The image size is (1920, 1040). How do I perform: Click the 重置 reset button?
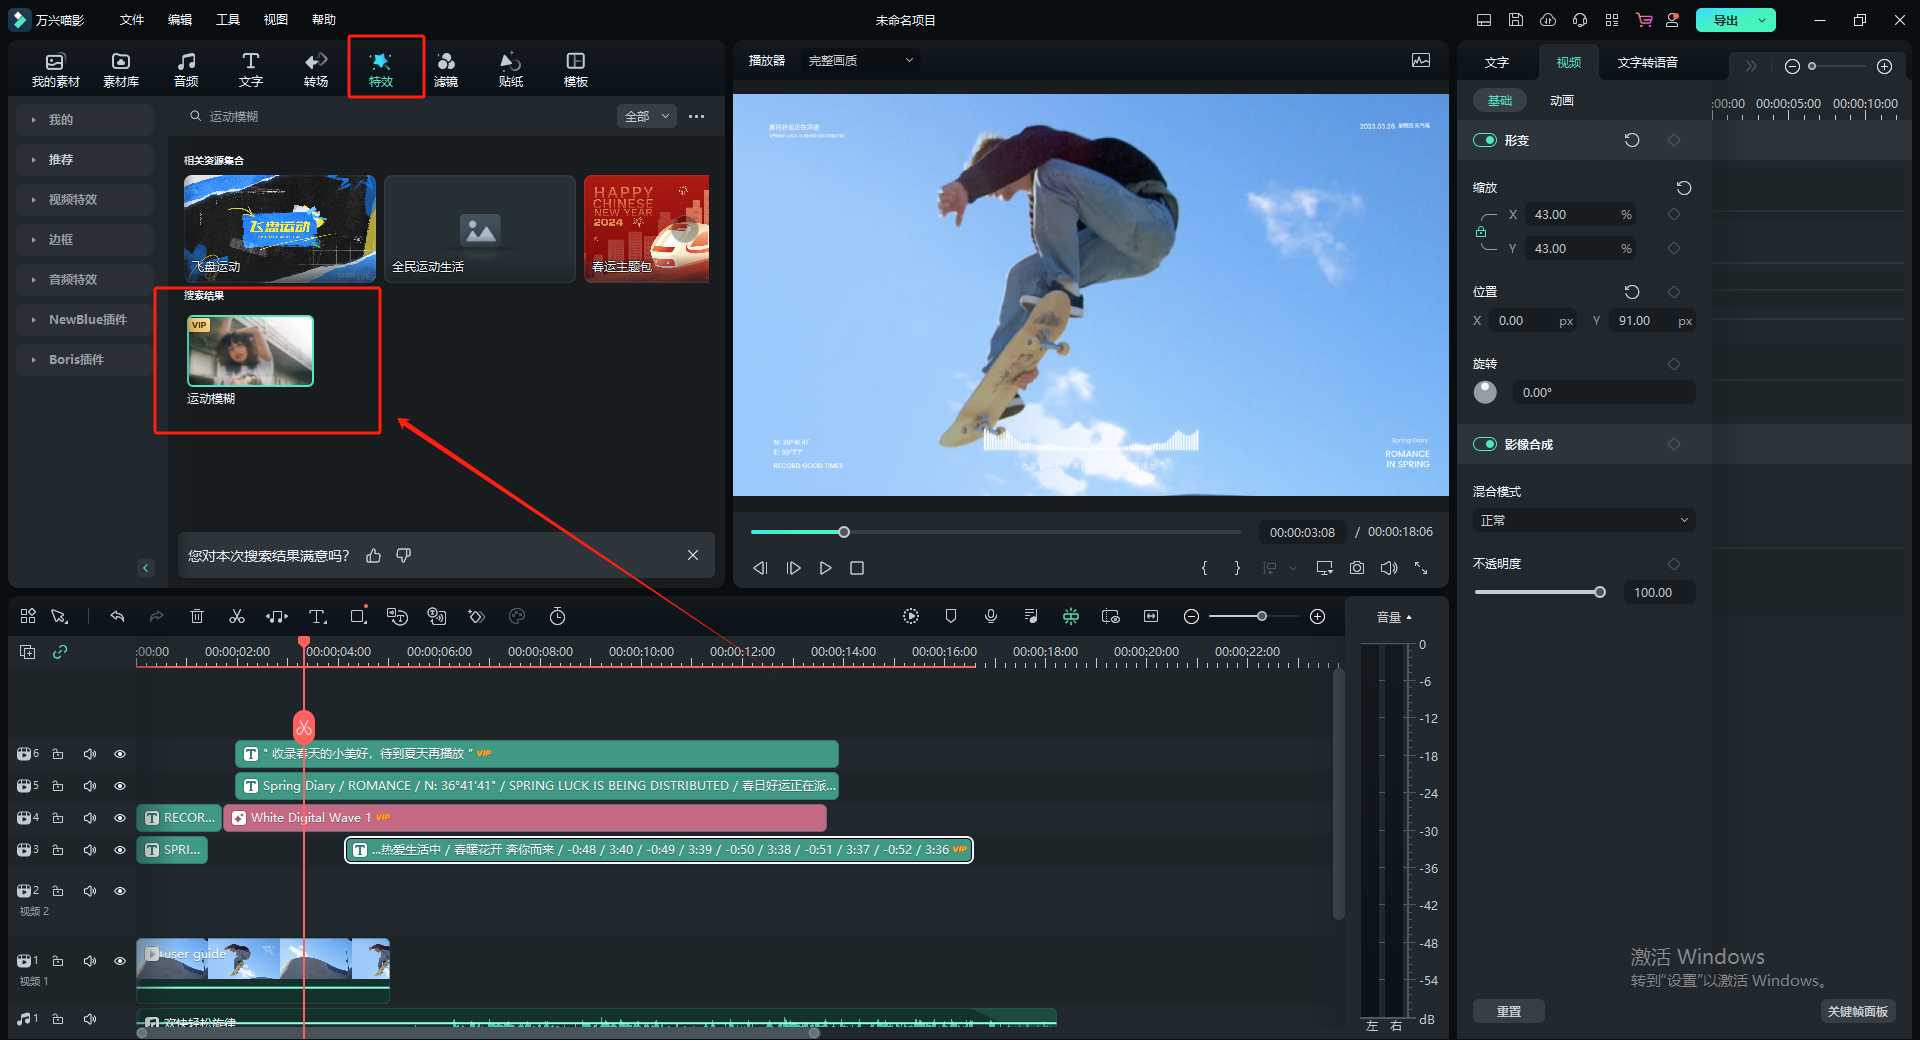click(x=1508, y=1011)
